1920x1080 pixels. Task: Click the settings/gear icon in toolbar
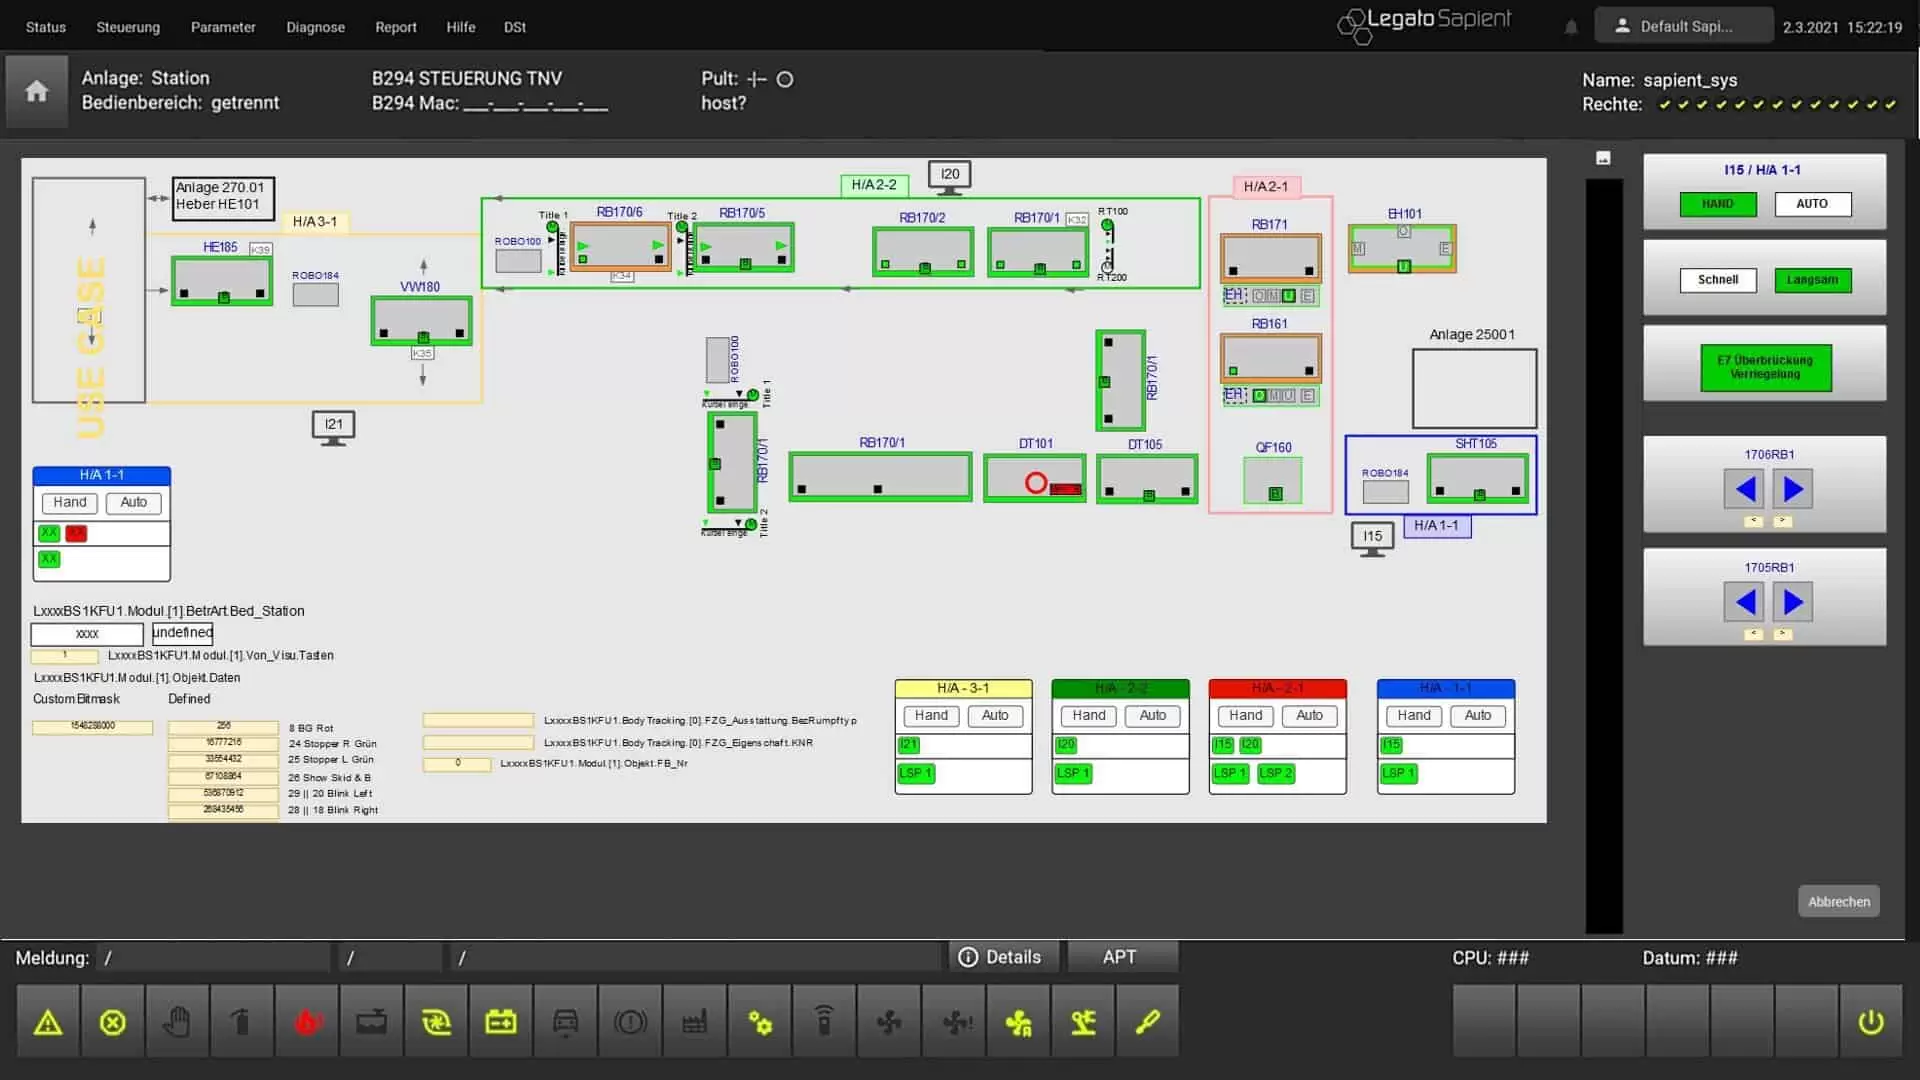click(x=760, y=1021)
